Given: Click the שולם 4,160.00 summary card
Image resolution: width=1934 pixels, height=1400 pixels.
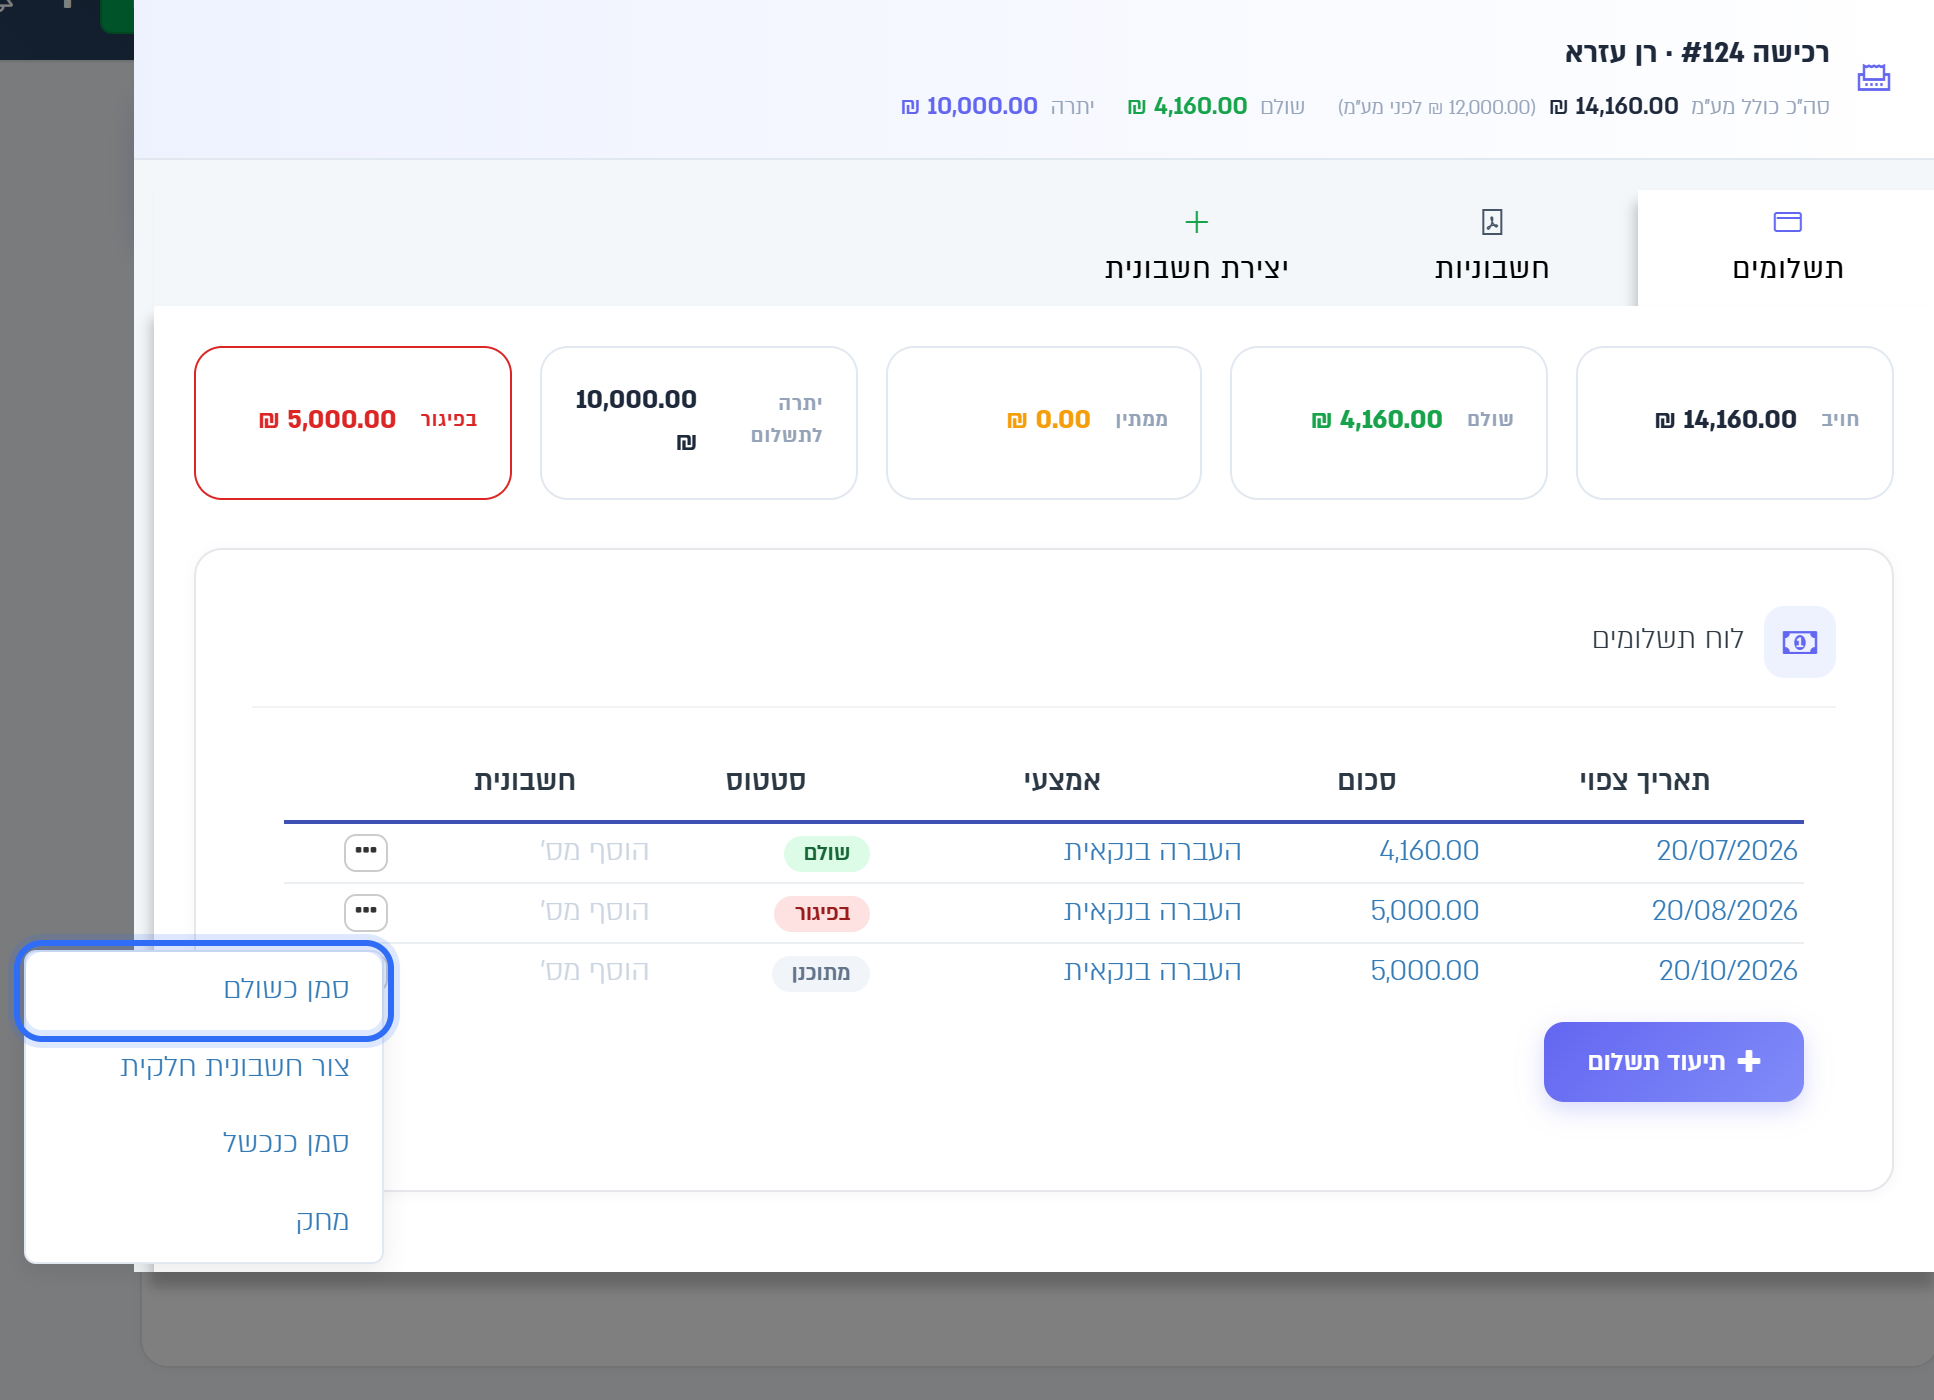Looking at the screenshot, I should [1389, 423].
